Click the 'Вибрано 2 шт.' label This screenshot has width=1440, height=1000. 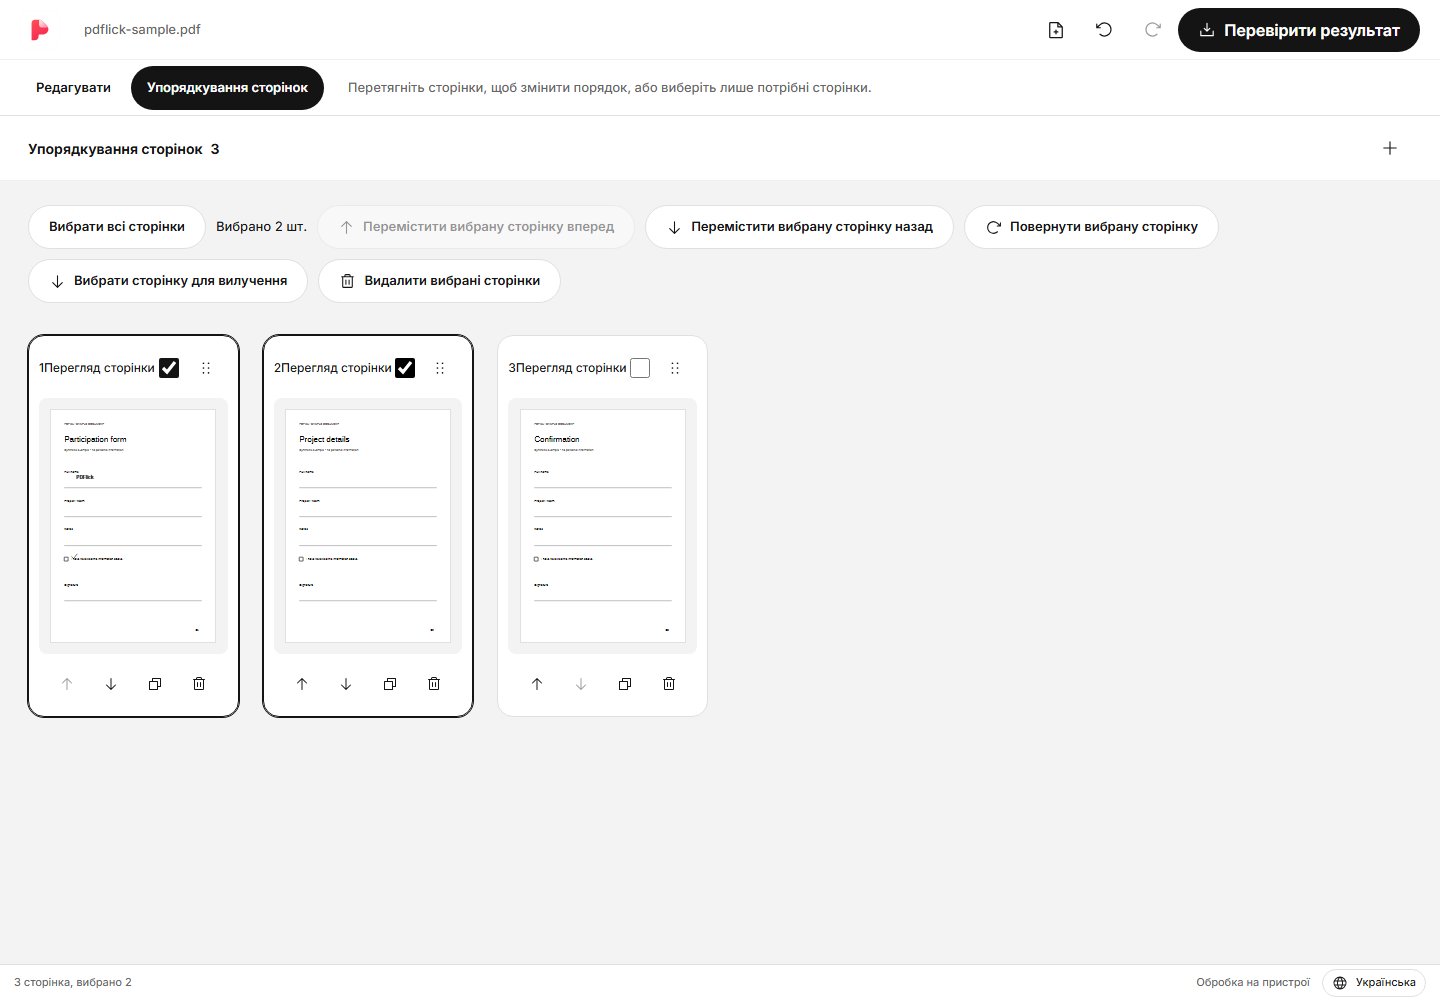(x=261, y=227)
